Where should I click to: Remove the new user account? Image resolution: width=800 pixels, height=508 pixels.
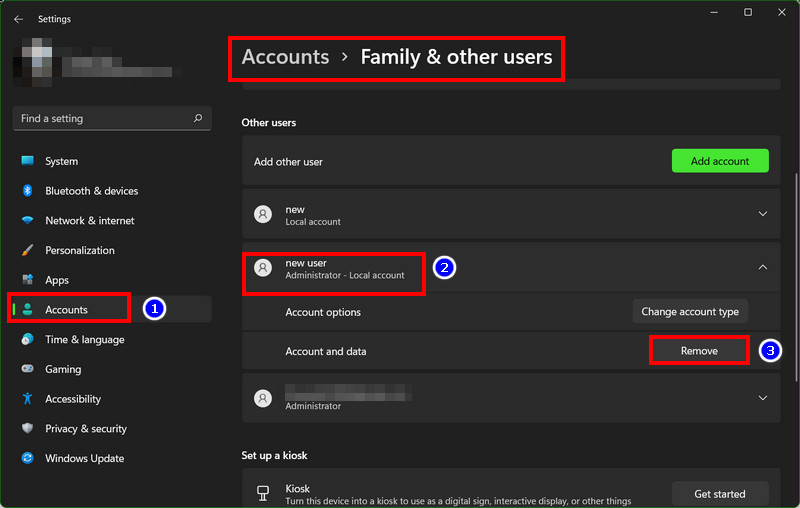[699, 351]
